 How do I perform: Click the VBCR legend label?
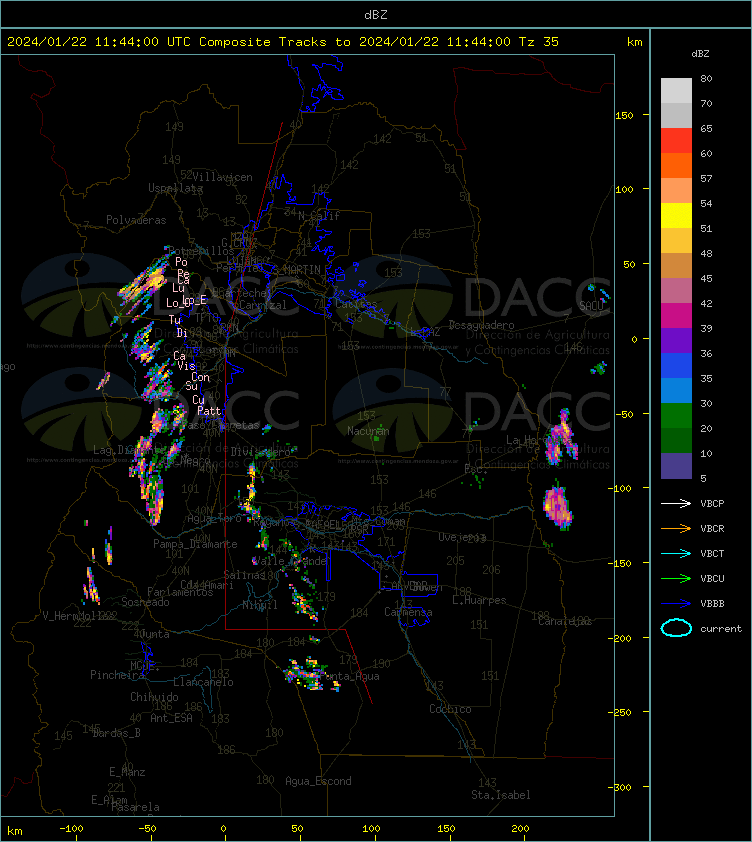pos(712,528)
